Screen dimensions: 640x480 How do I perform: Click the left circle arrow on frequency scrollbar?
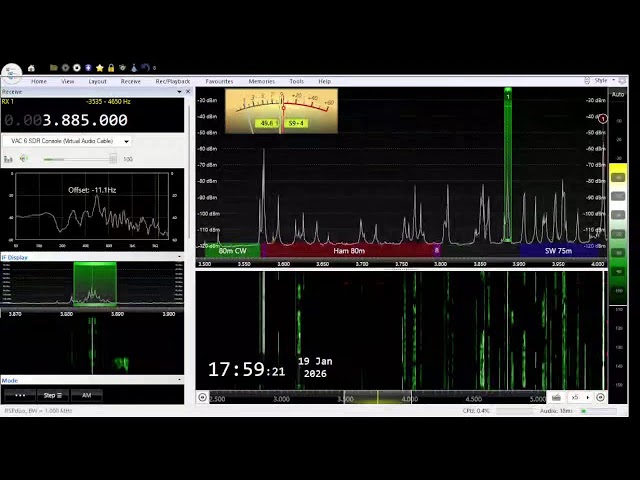(202, 397)
